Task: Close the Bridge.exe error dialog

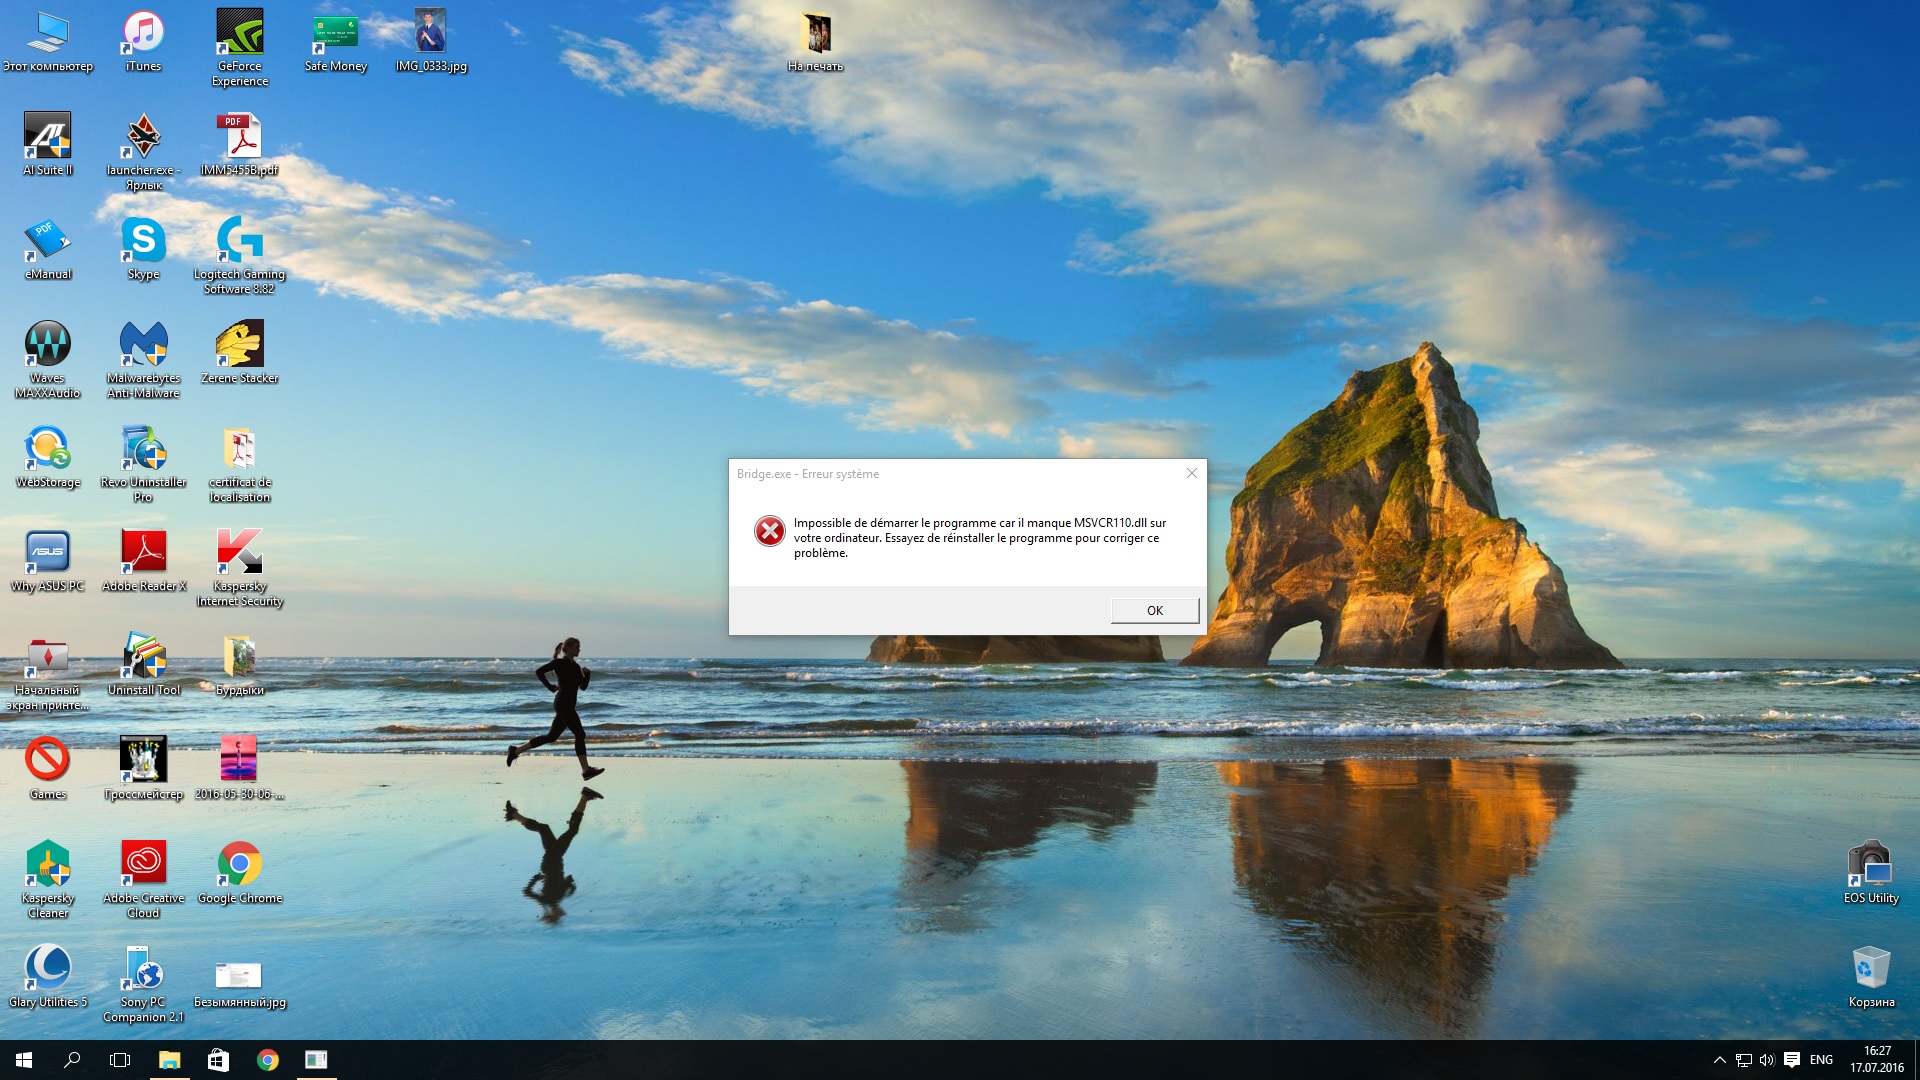Action: pyautogui.click(x=1191, y=473)
